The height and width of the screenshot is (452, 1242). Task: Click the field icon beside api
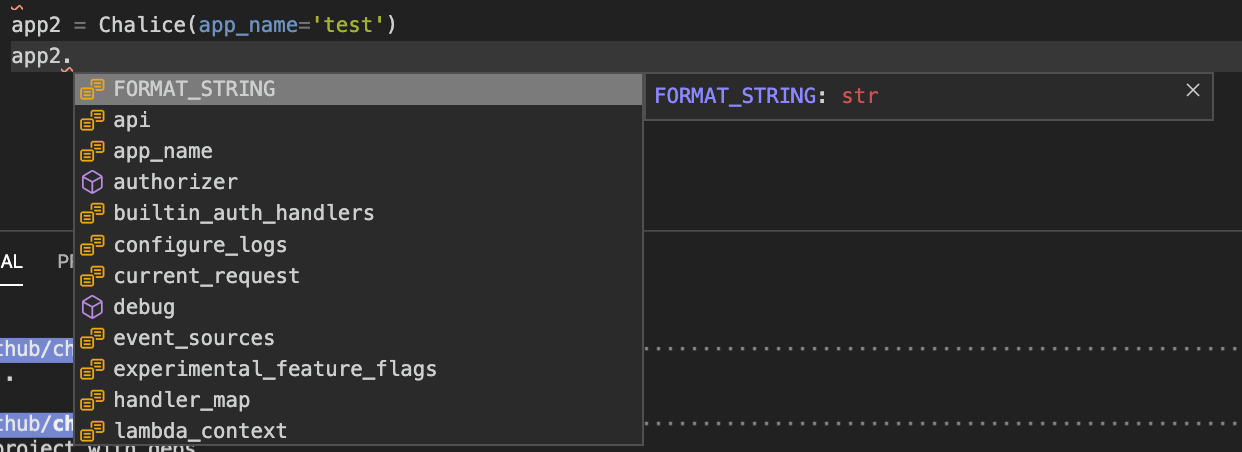coord(92,120)
